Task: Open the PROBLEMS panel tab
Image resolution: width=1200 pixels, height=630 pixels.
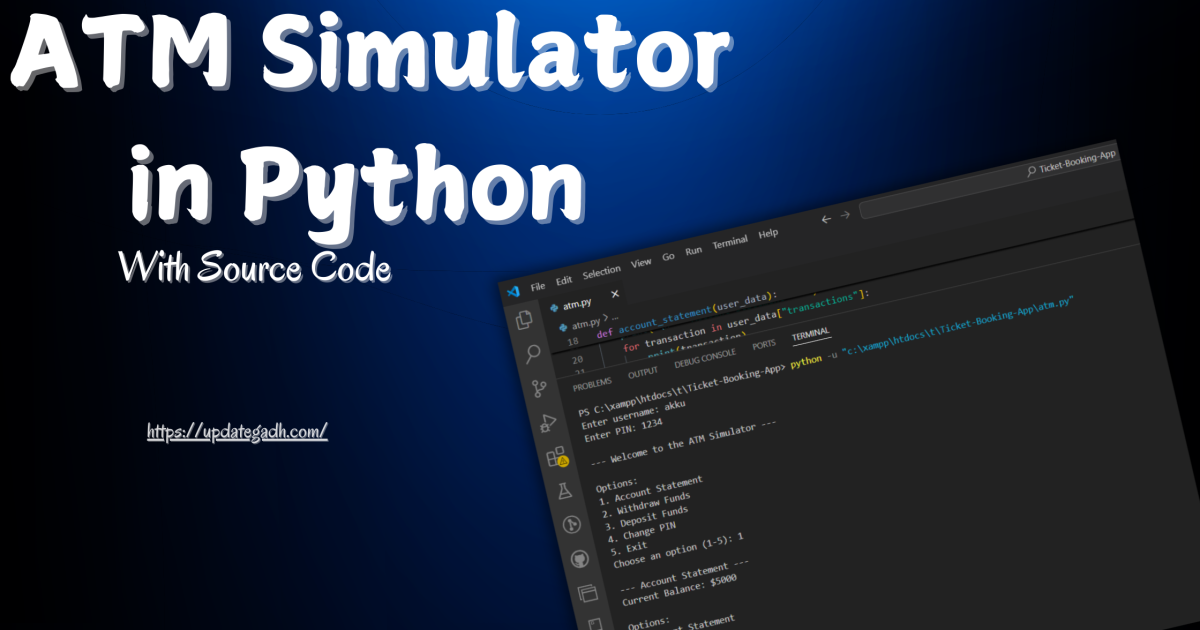Action: click(592, 382)
